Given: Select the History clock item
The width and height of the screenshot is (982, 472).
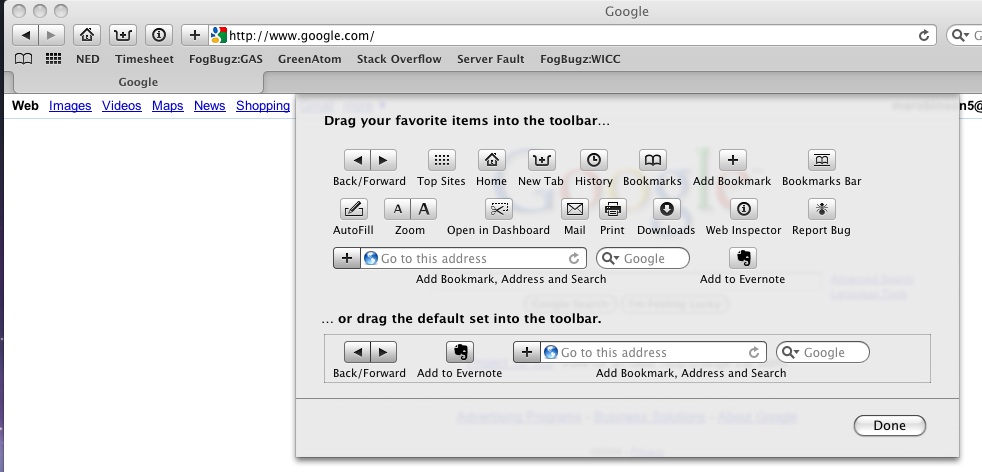Looking at the screenshot, I should click(593, 160).
